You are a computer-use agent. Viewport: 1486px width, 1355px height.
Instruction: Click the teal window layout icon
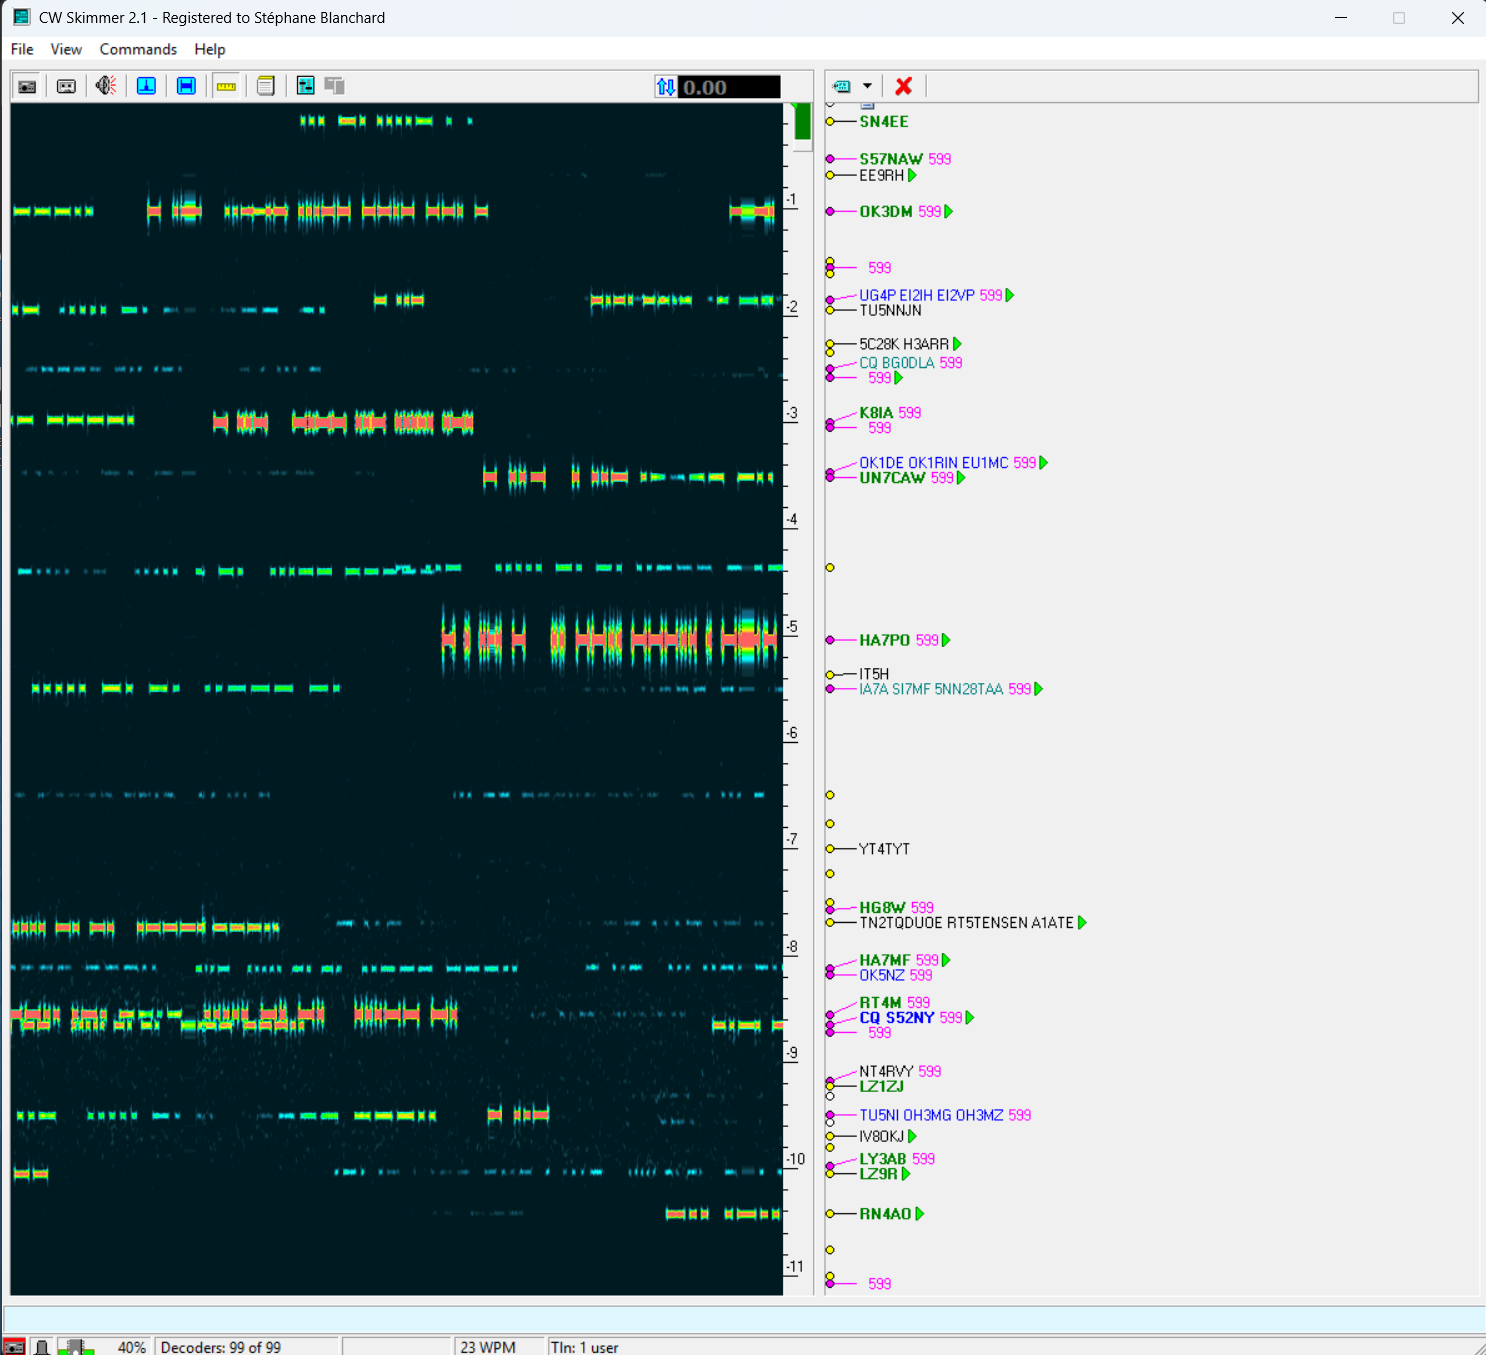click(306, 86)
